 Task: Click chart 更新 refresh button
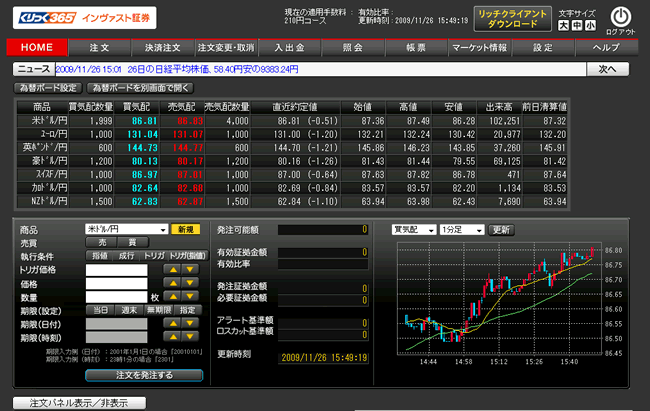pyautogui.click(x=501, y=230)
